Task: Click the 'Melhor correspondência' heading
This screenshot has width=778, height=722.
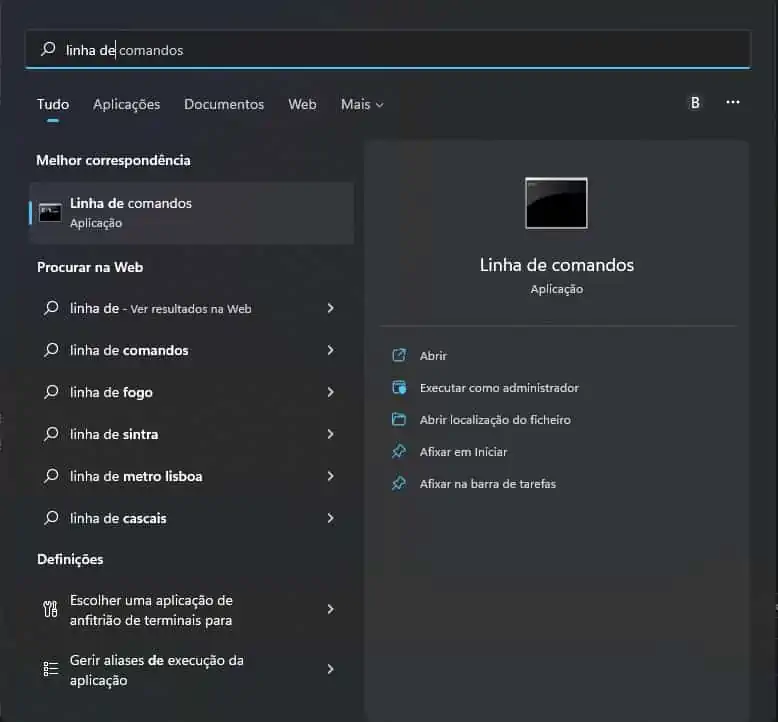Action: pyautogui.click(x=113, y=160)
